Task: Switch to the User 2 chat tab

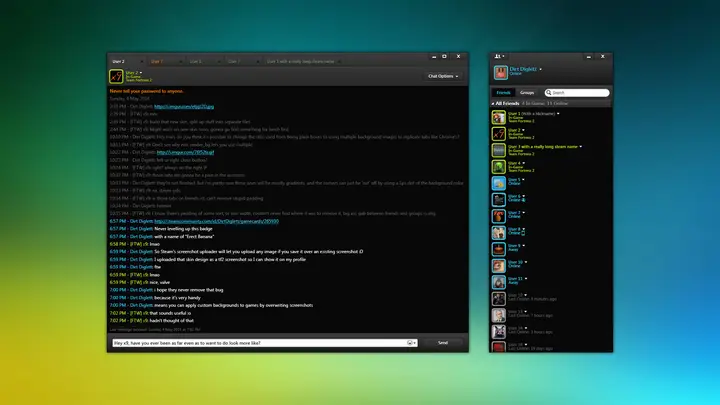Action: pos(127,62)
